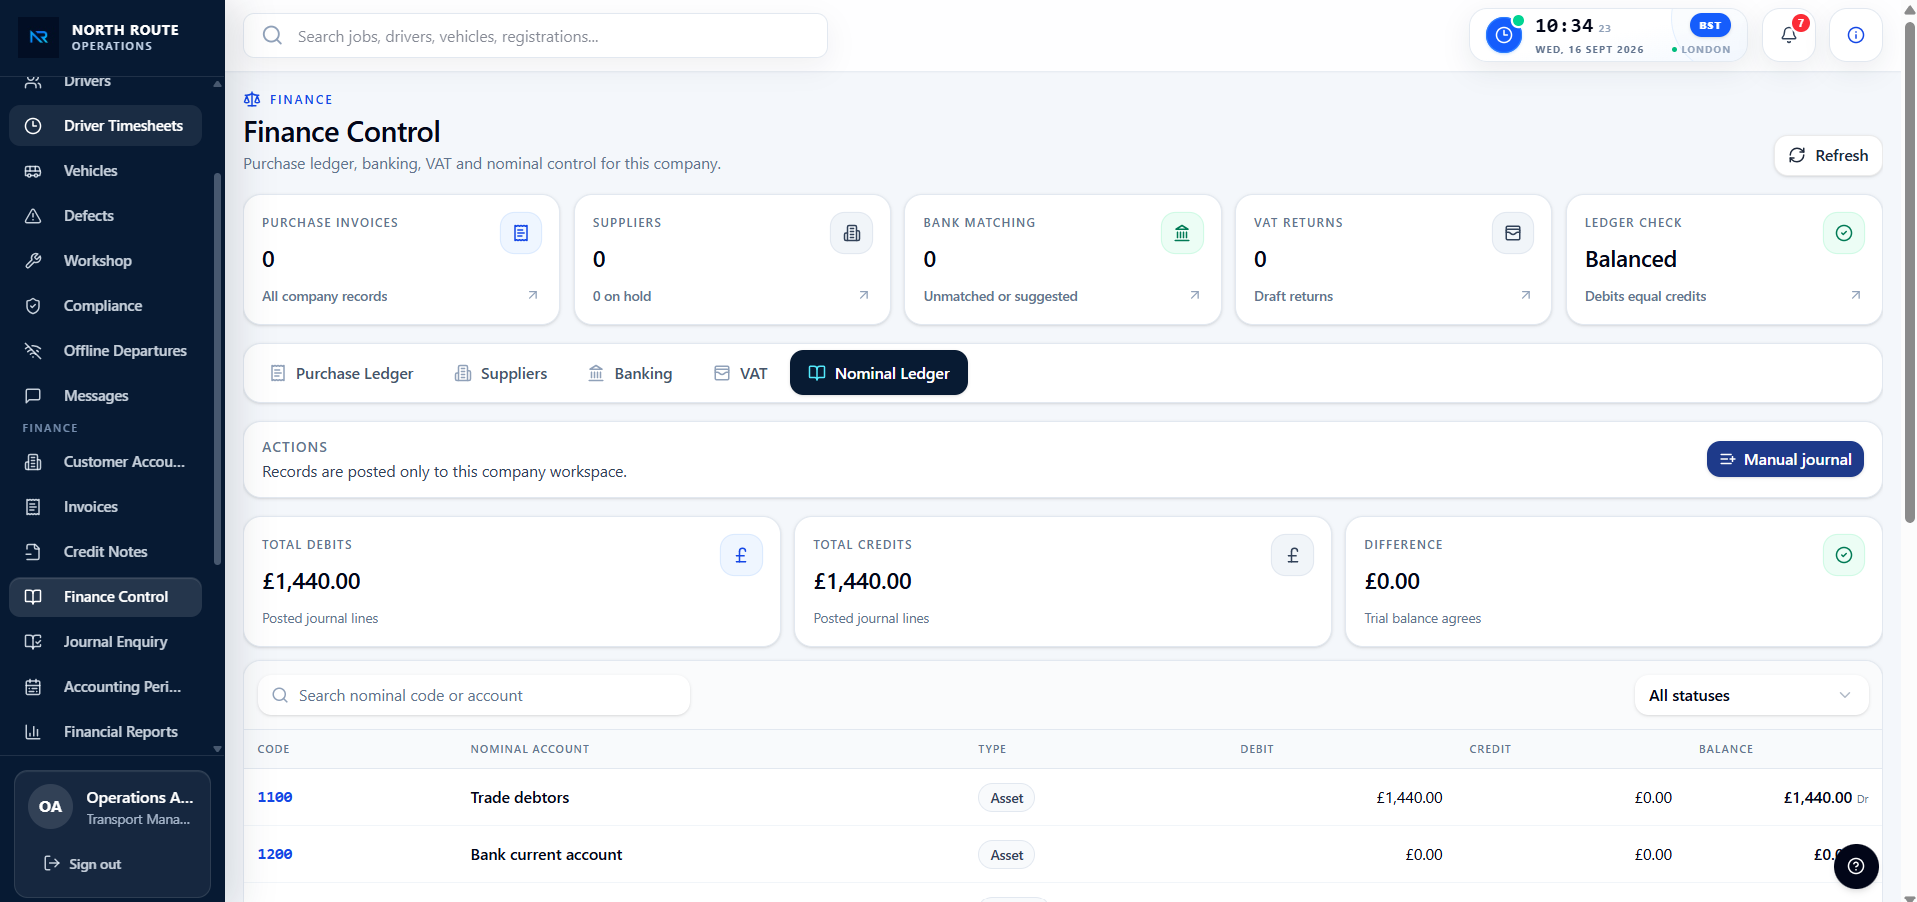Open arrow on Bank Matching card
1917x902 pixels.
pos(1195,295)
